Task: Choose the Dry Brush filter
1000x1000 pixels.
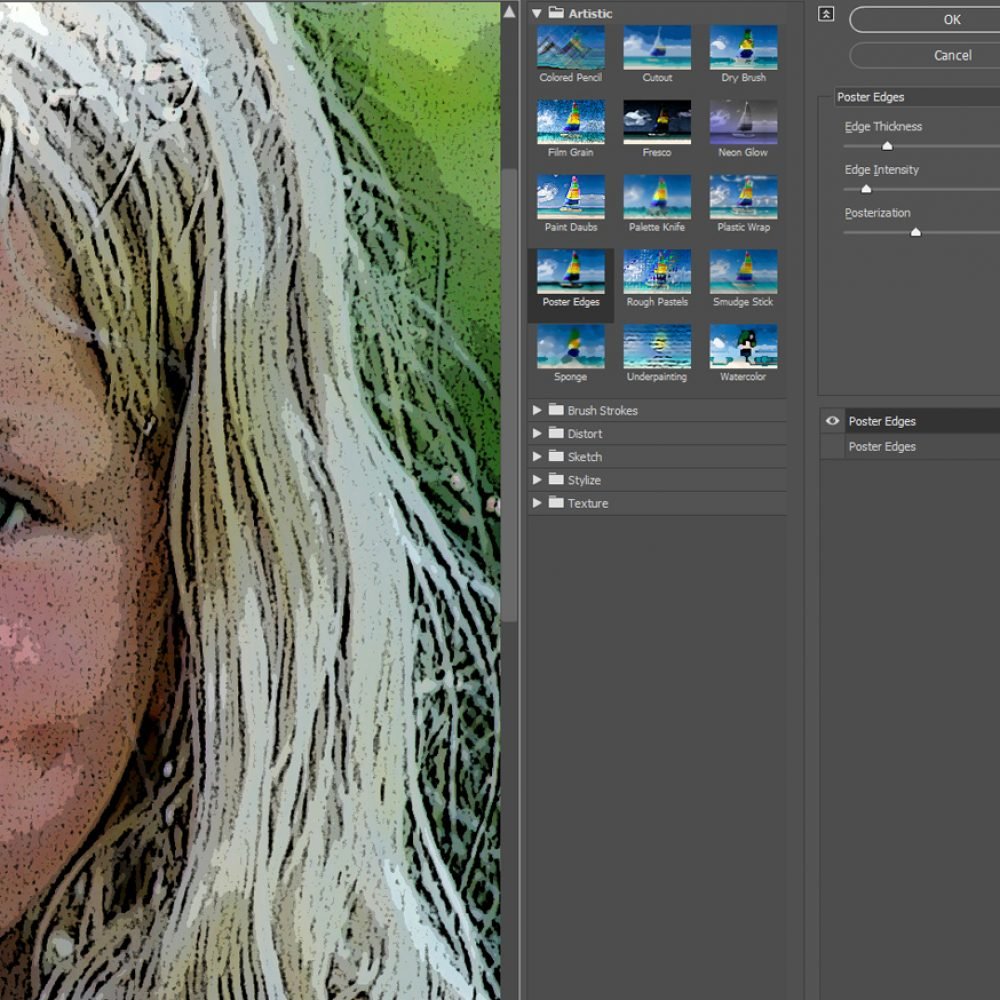Action: 743,47
